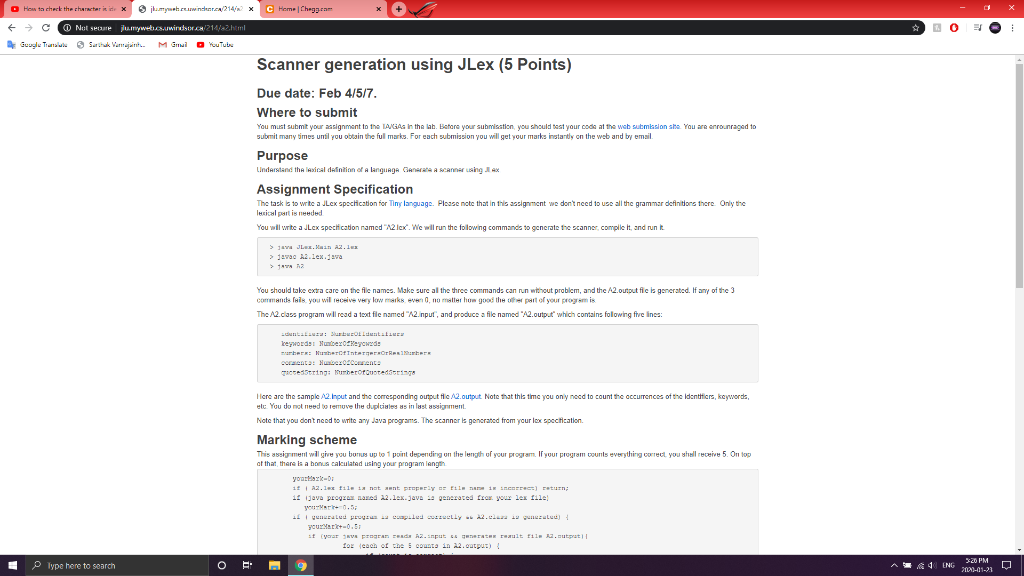View site info for Not secure warning
The height and width of the screenshot is (576, 1024).
pos(87,28)
